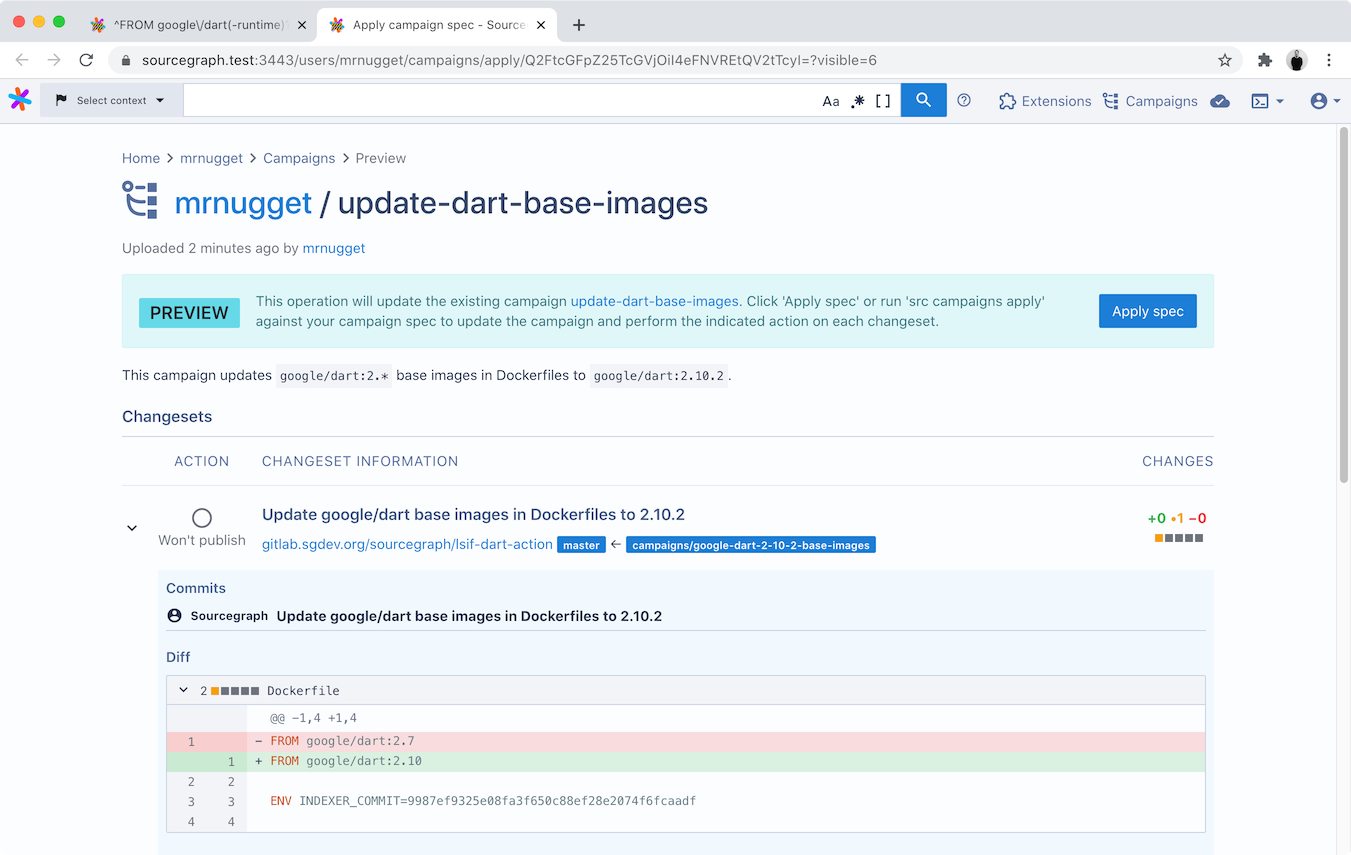Switch to the ^FROM google/dart browser tab
This screenshot has height=855, width=1351.
point(197,25)
